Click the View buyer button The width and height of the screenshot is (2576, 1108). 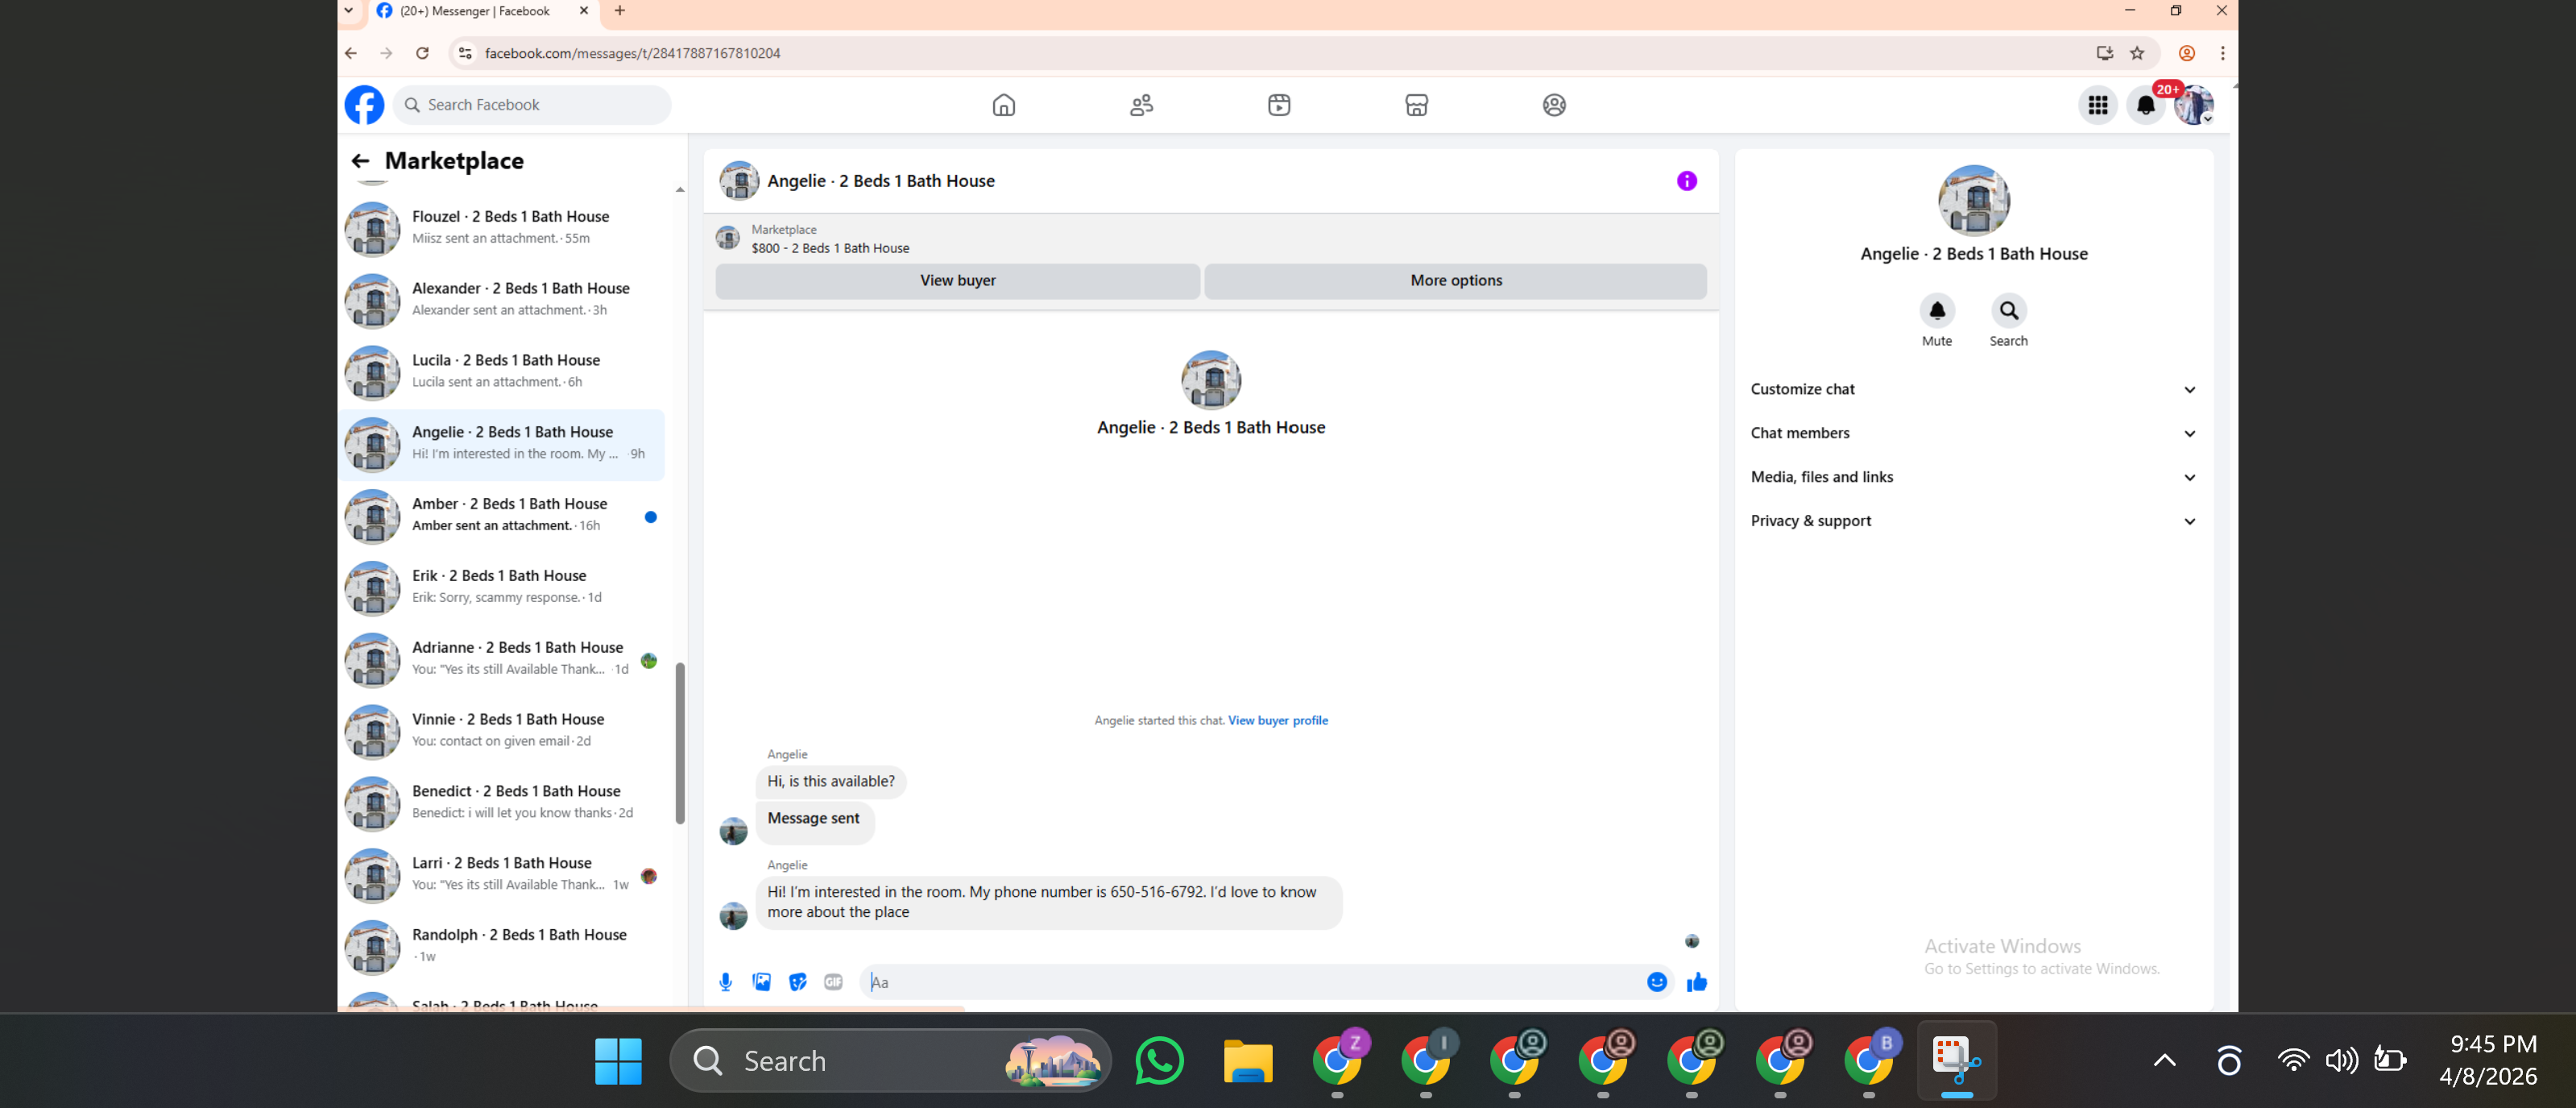tap(957, 281)
